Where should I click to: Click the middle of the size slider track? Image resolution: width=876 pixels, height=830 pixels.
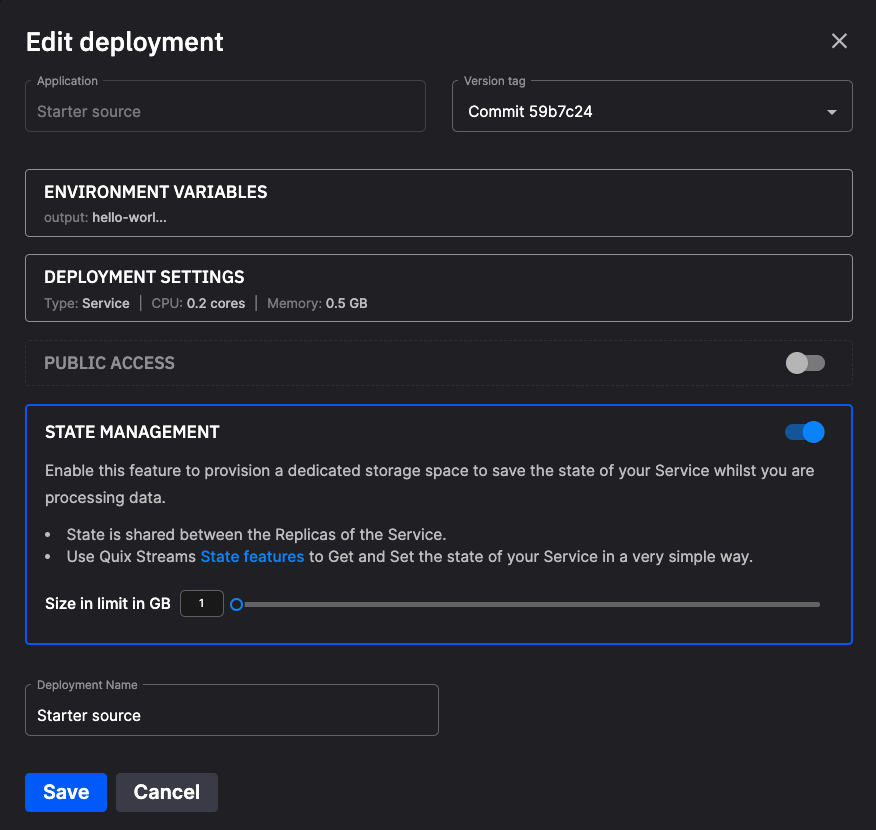coord(528,604)
